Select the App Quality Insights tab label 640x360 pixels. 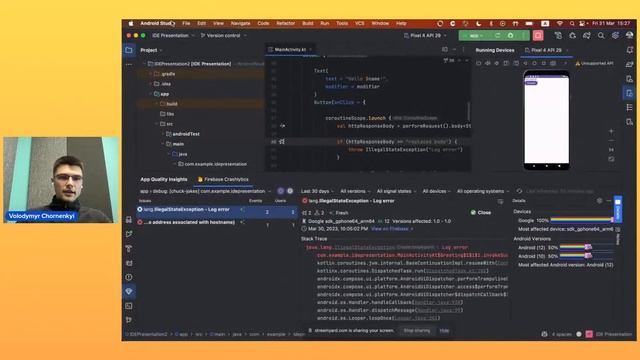[x=164, y=180]
